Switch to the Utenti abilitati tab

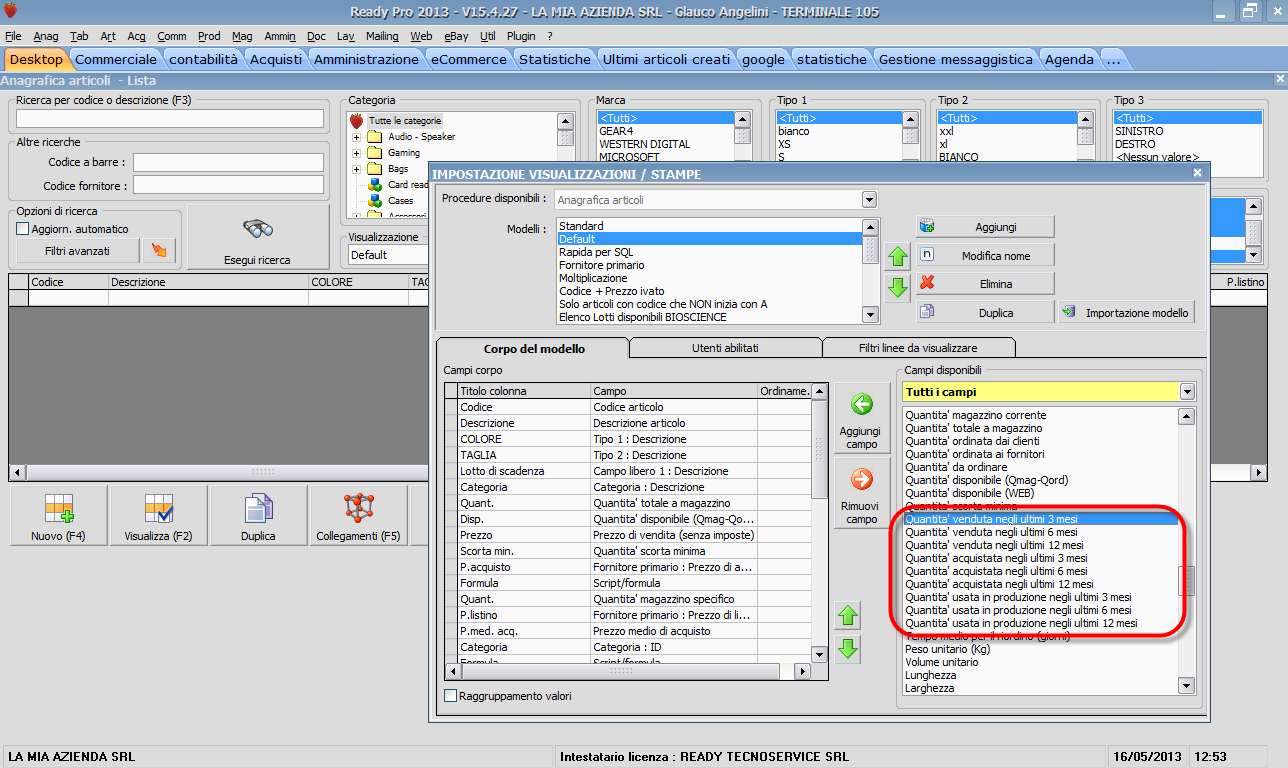(725, 348)
